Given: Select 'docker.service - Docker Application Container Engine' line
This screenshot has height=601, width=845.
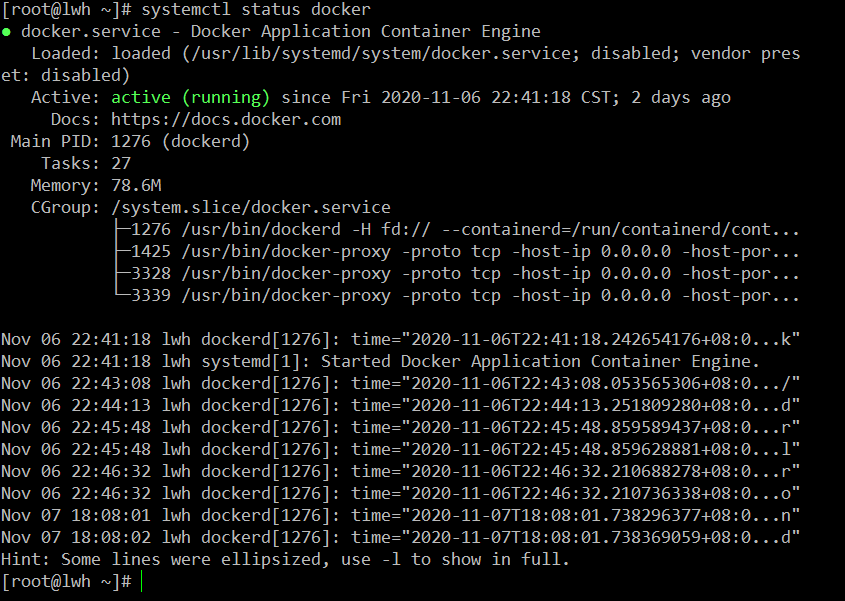Looking at the screenshot, I should tap(281, 31).
